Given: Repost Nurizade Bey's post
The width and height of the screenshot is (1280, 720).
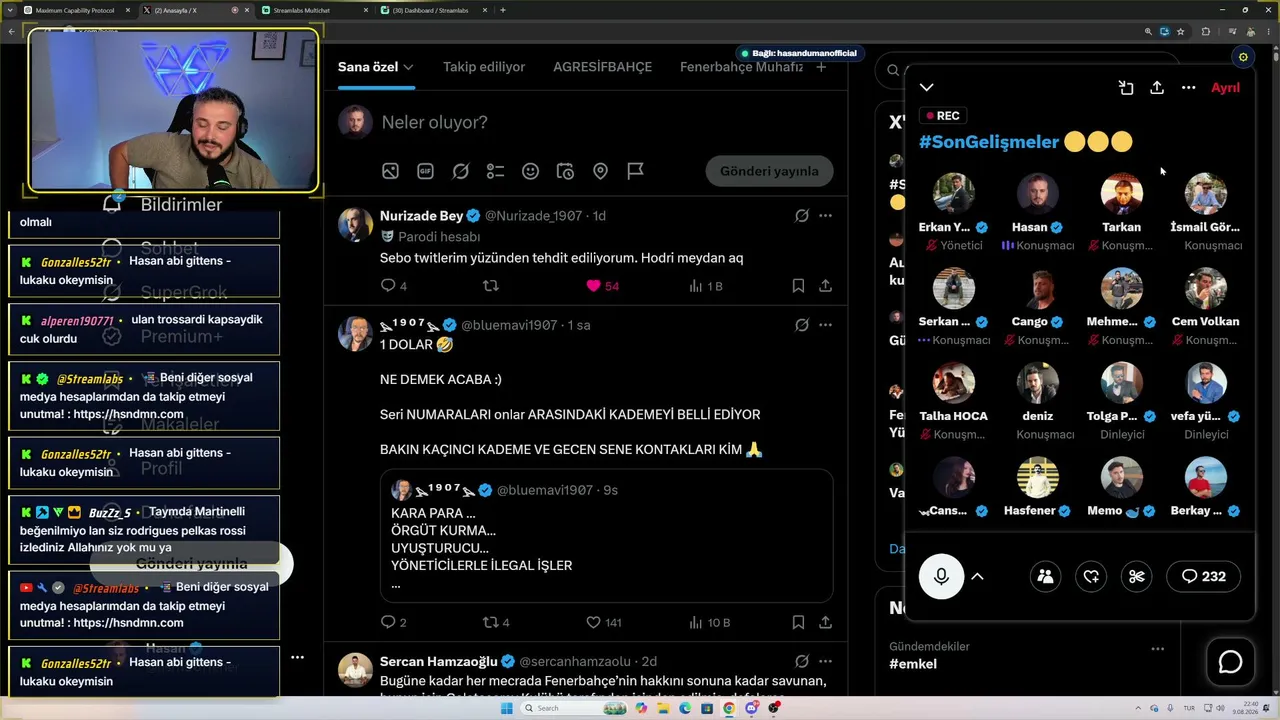Looking at the screenshot, I should [490, 286].
